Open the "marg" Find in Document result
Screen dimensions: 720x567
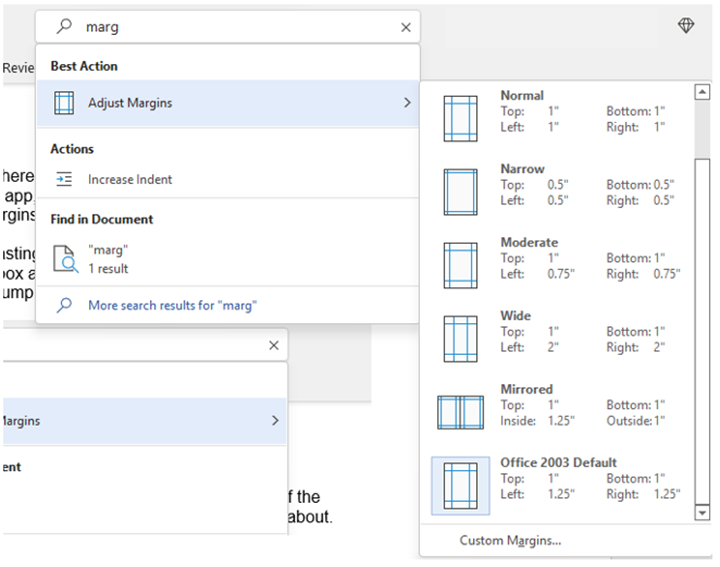click(x=108, y=259)
